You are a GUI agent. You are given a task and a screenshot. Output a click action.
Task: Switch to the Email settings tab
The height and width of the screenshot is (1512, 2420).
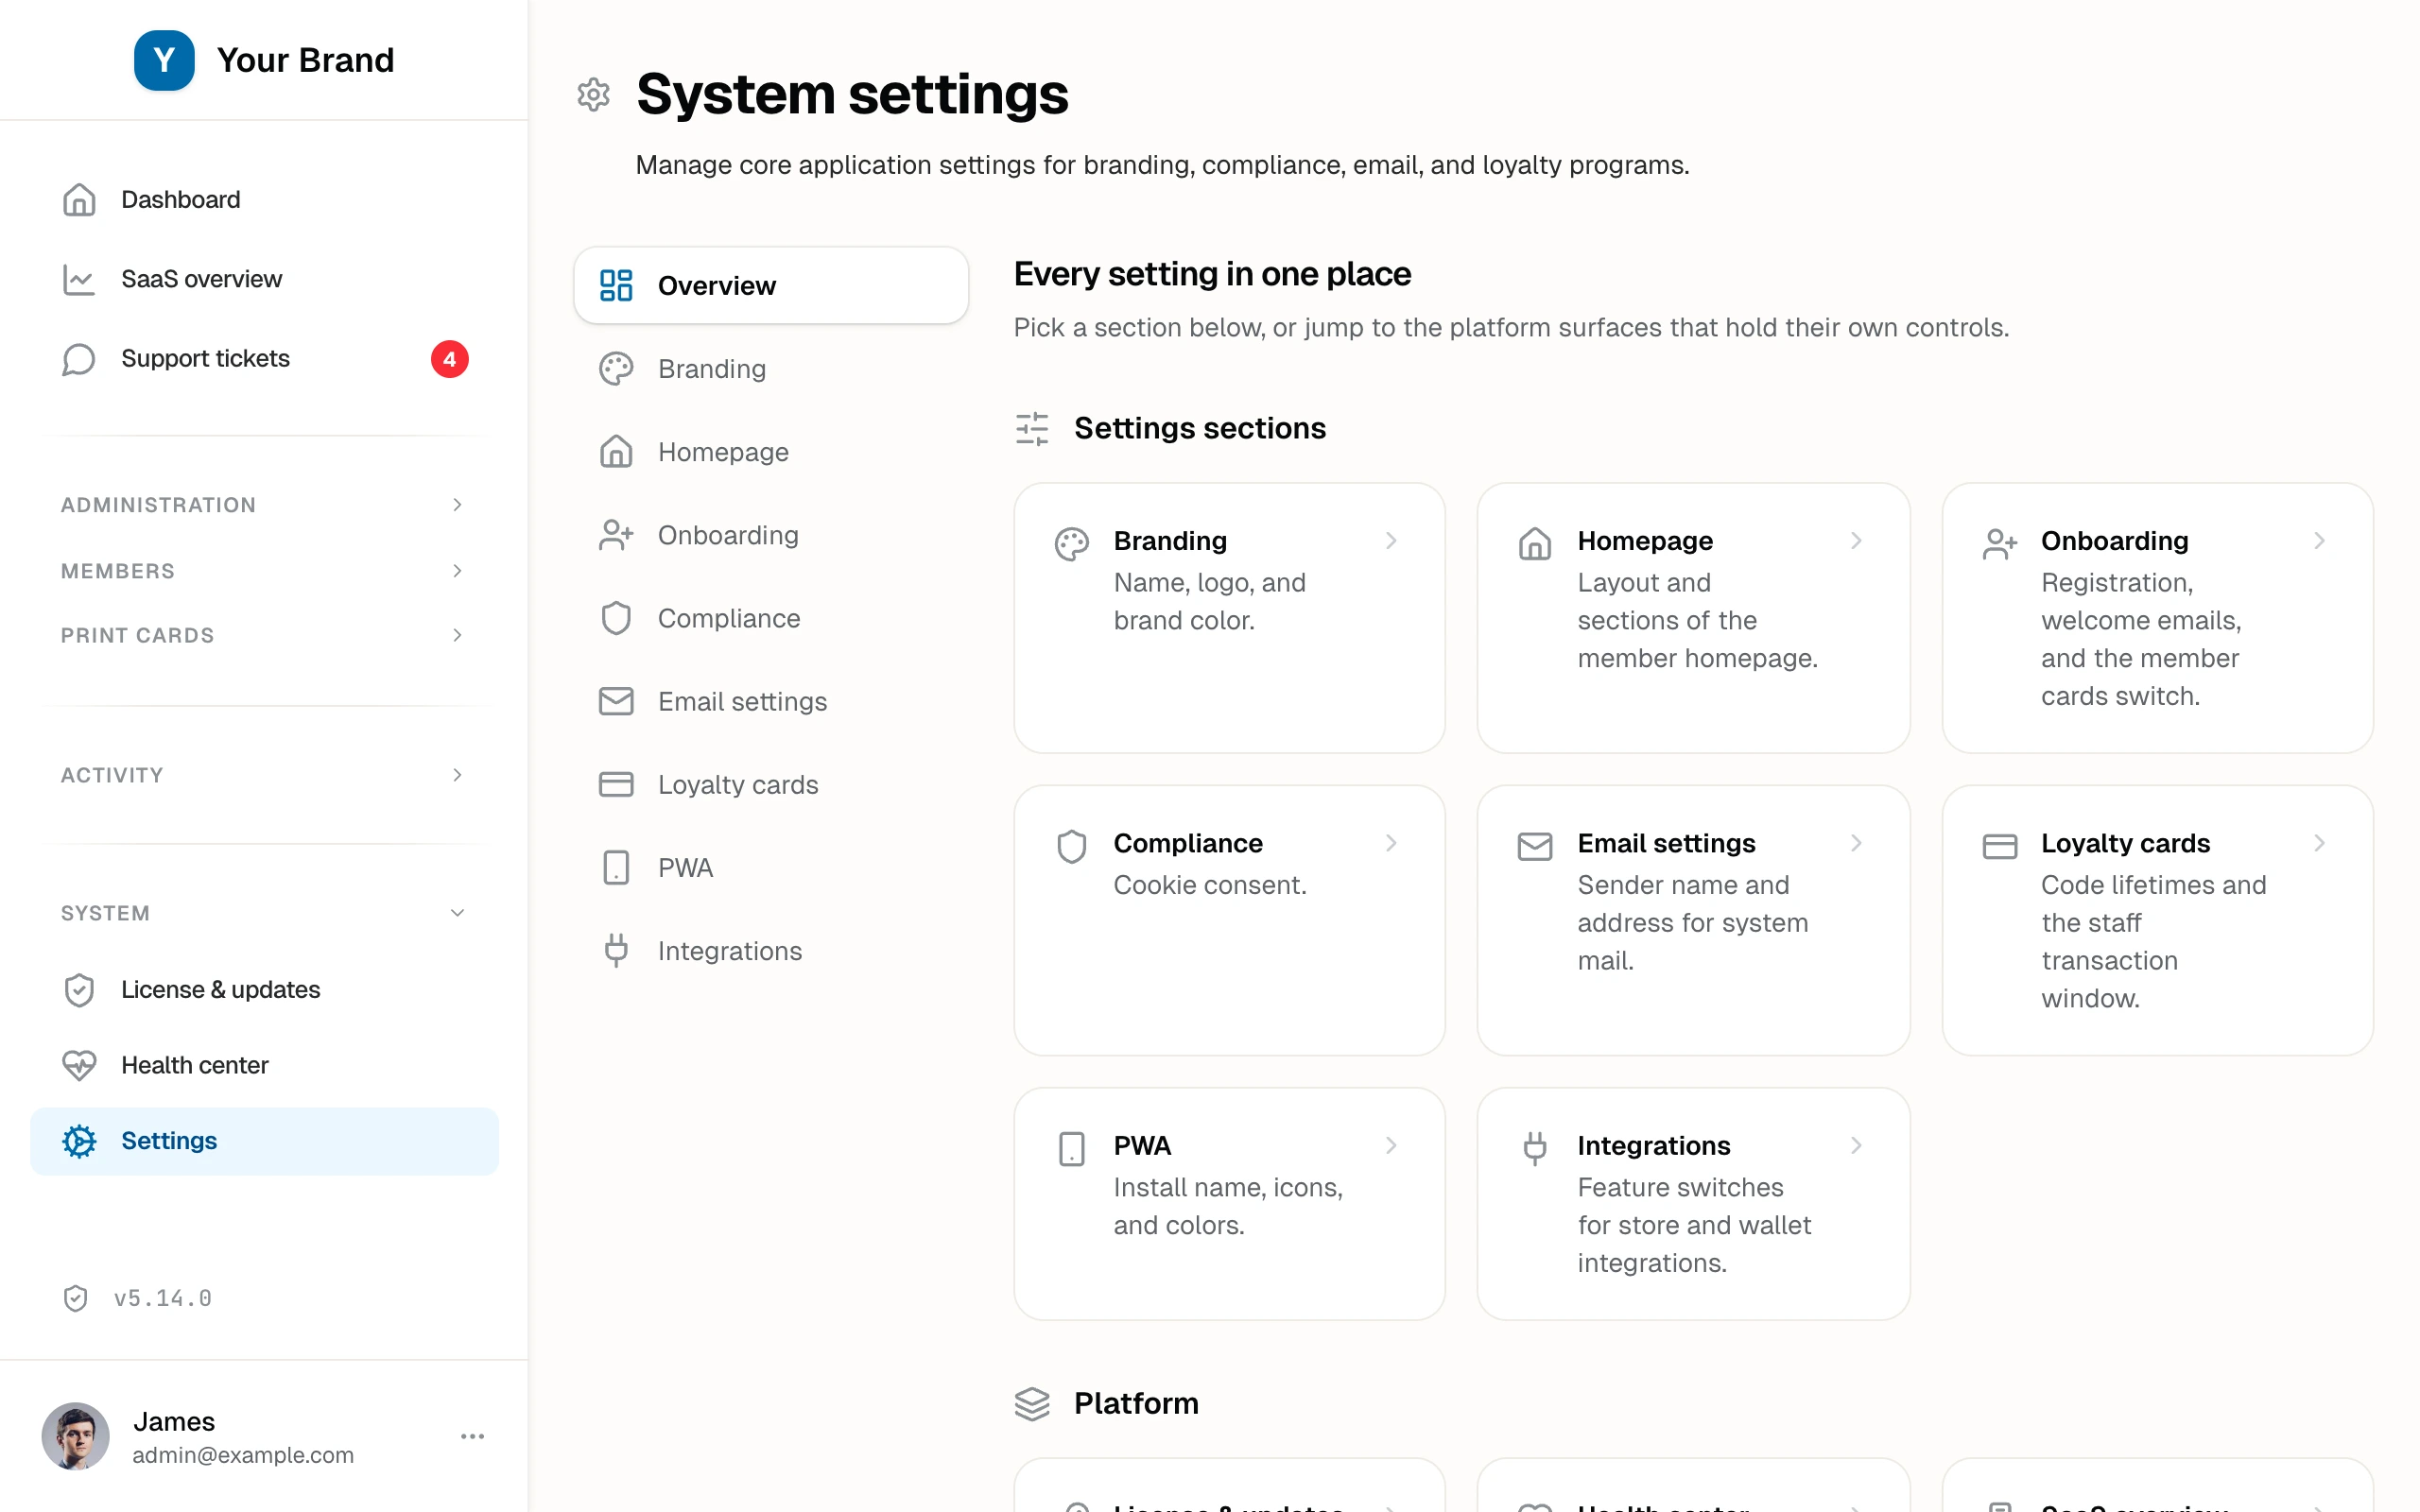(x=771, y=701)
